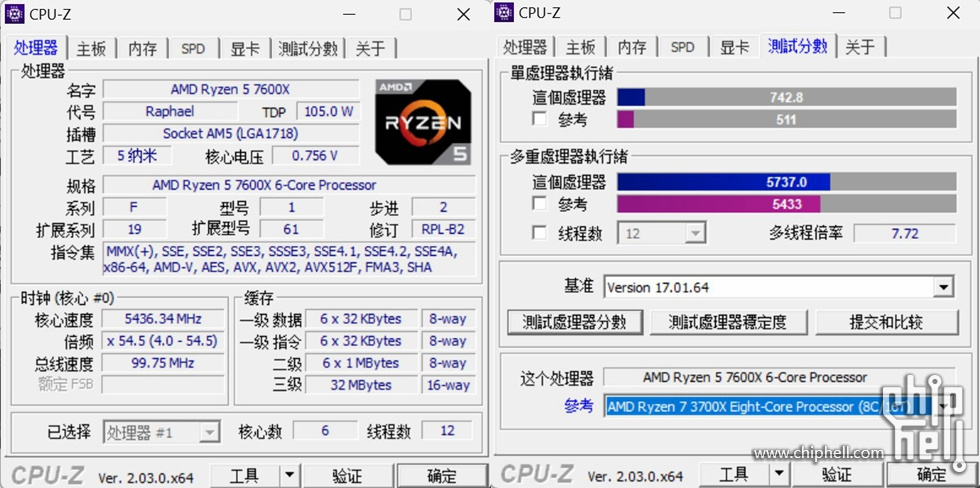Switch to 处理器 tab in right window

pyautogui.click(x=525, y=47)
